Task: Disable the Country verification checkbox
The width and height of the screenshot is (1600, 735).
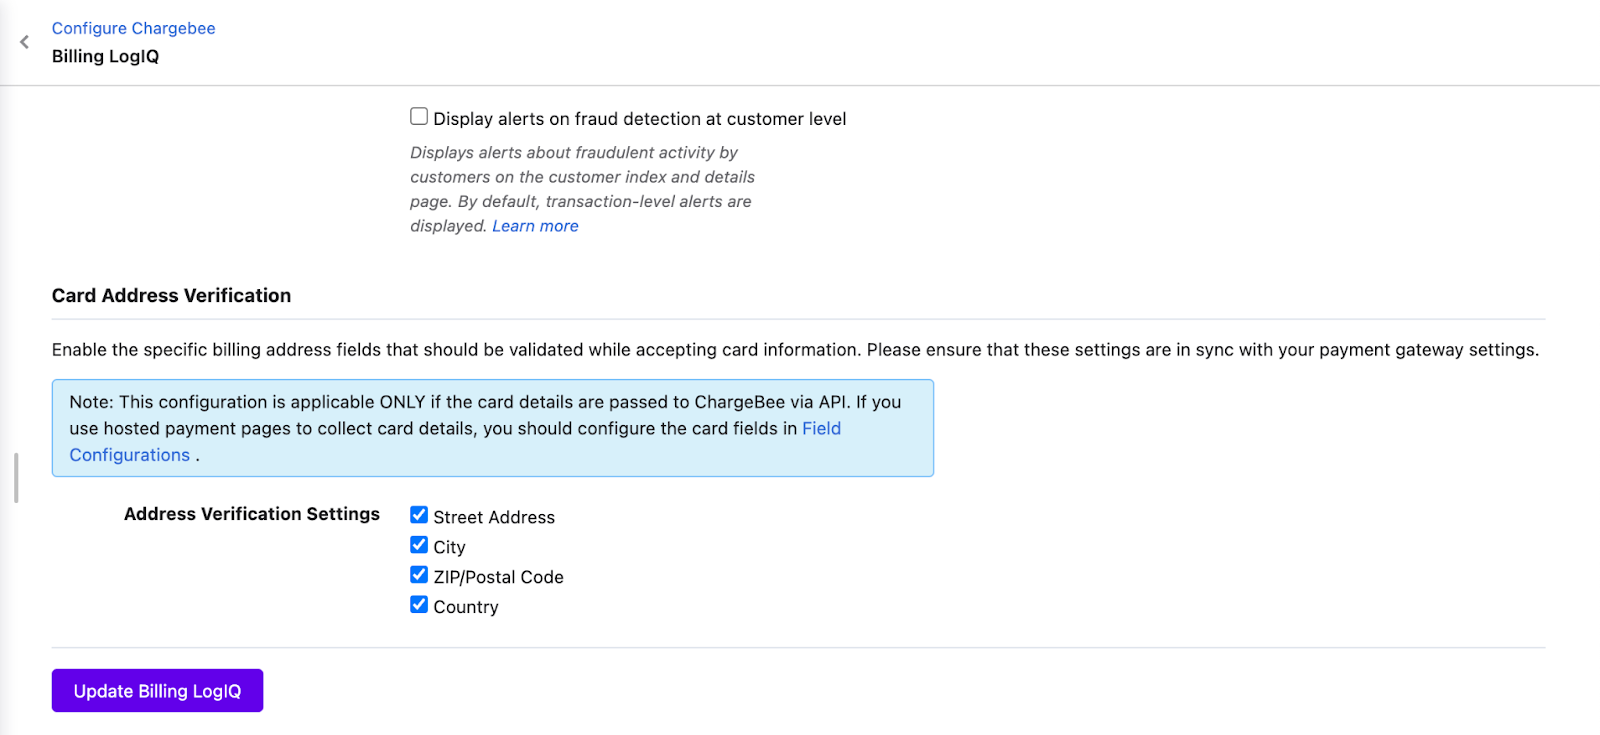Action: 419,605
